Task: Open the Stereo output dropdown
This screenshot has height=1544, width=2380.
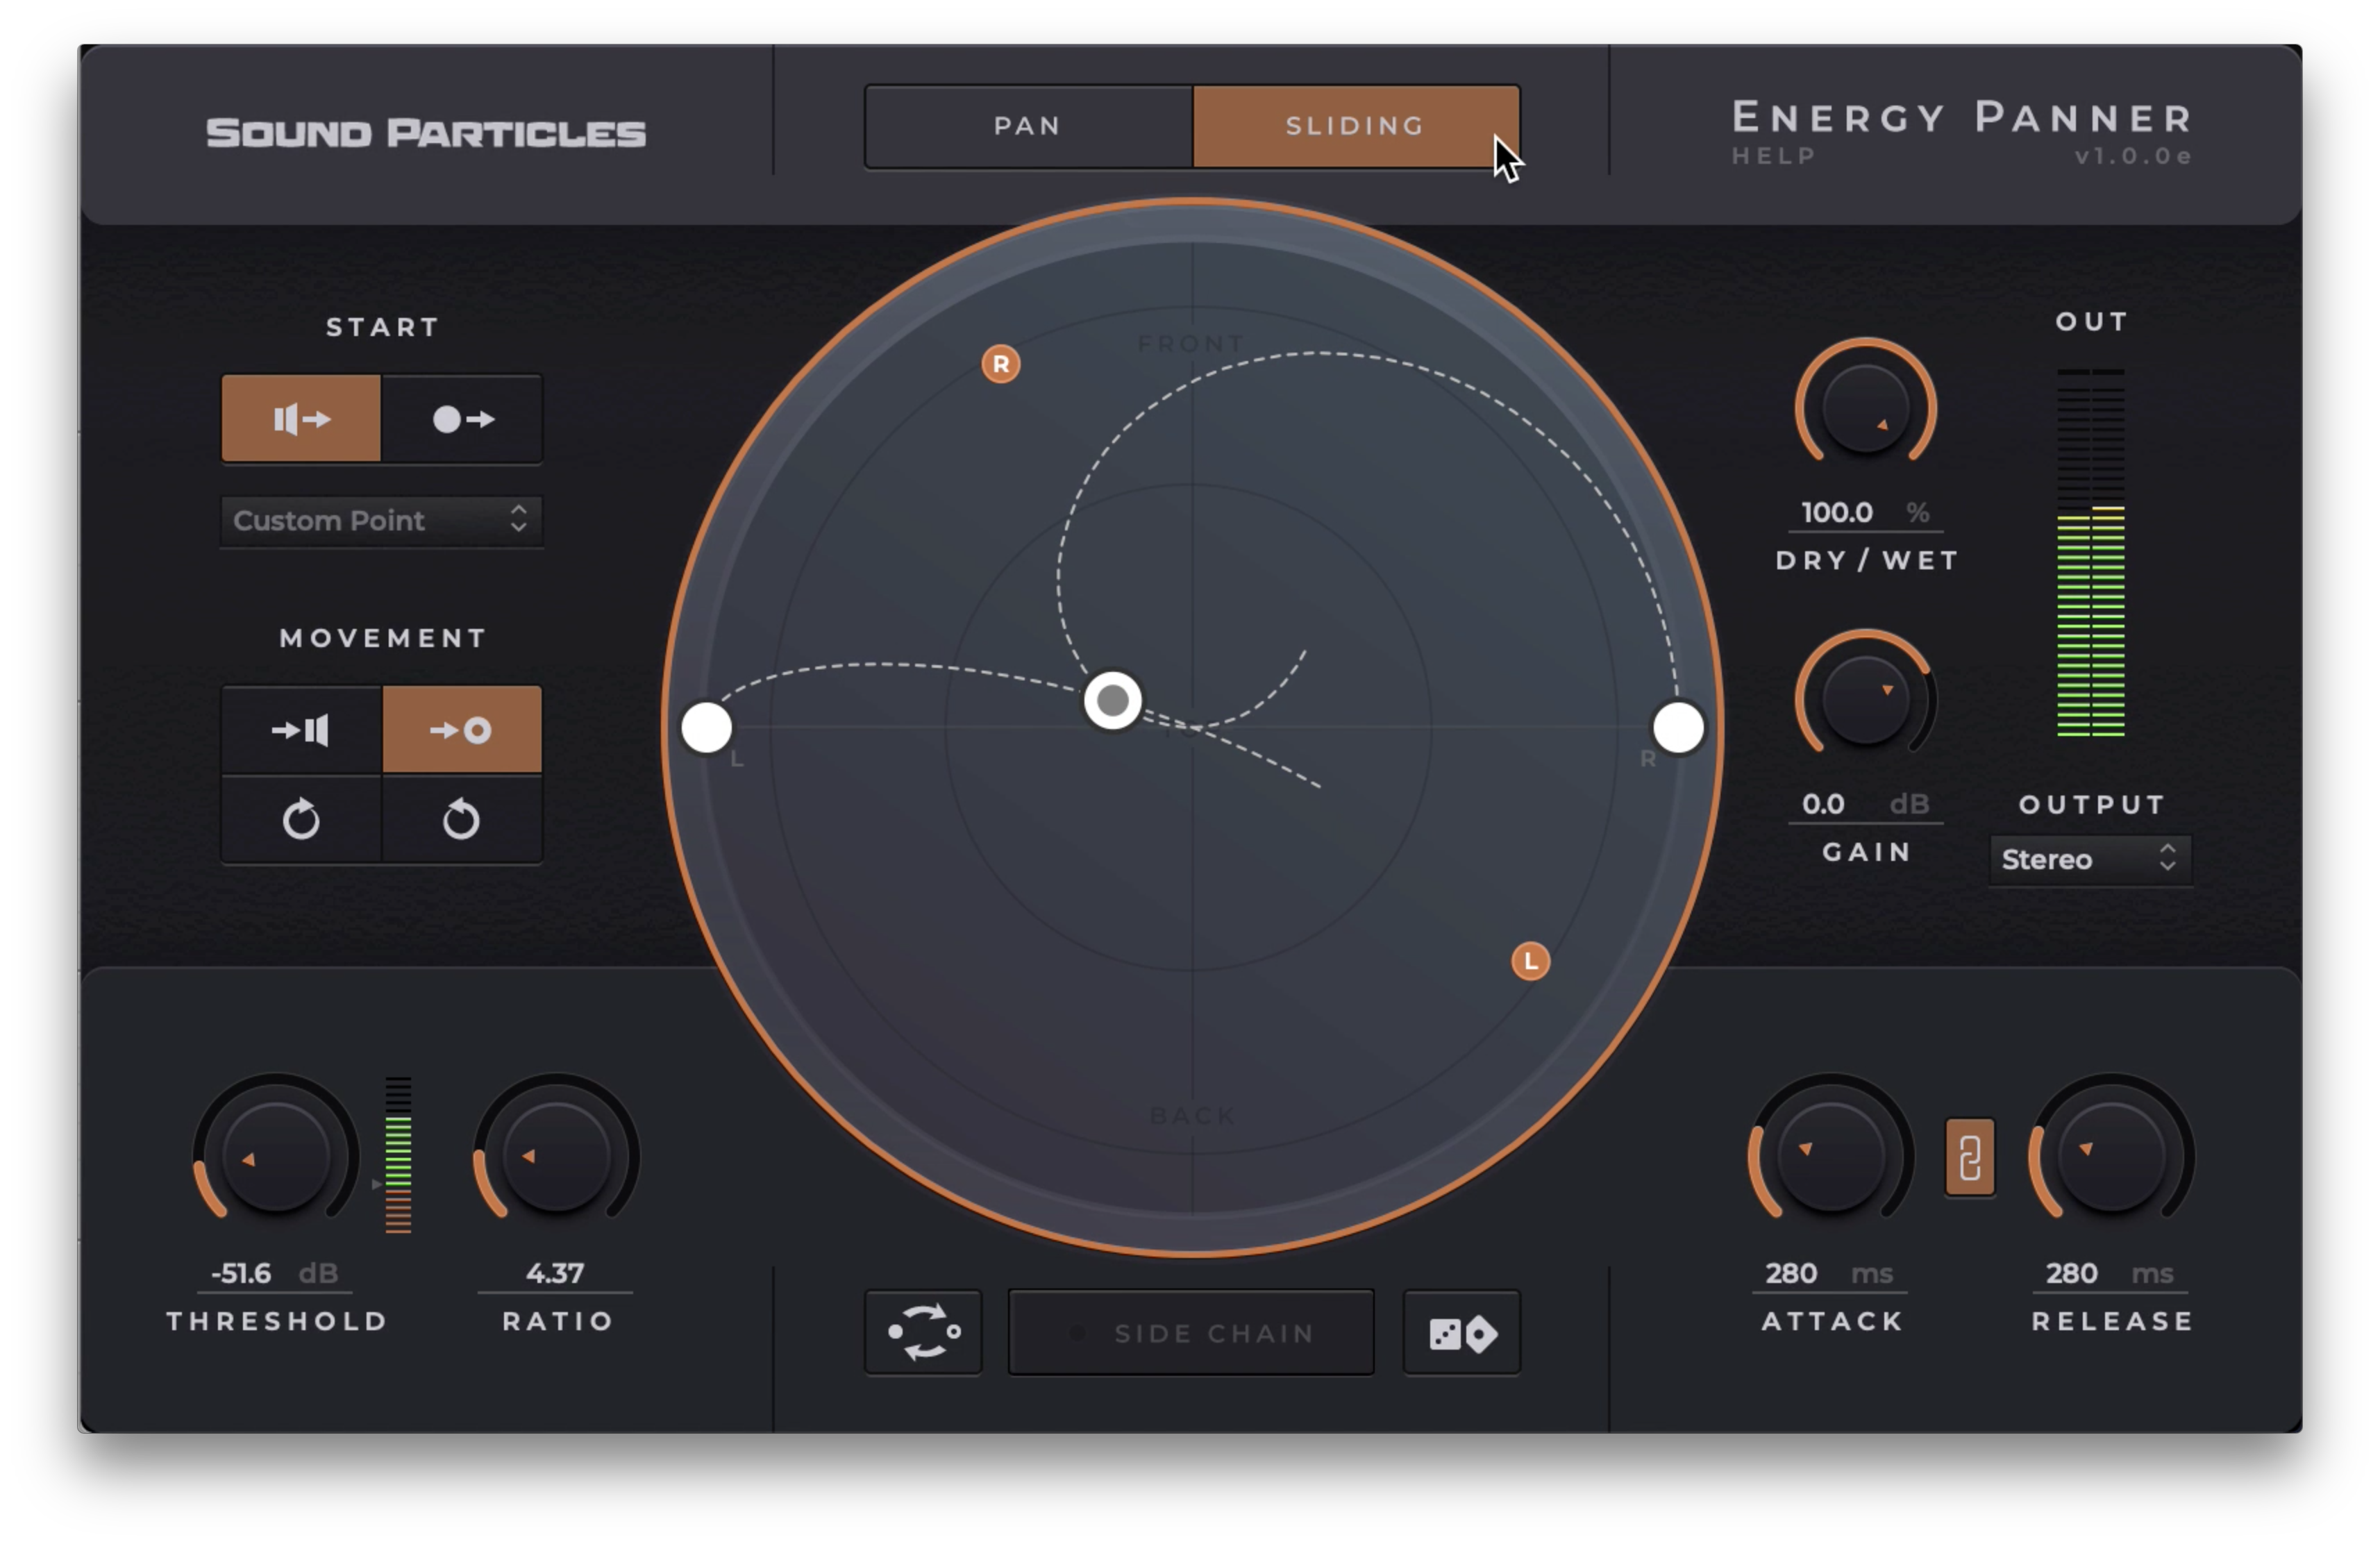Action: 2090,860
